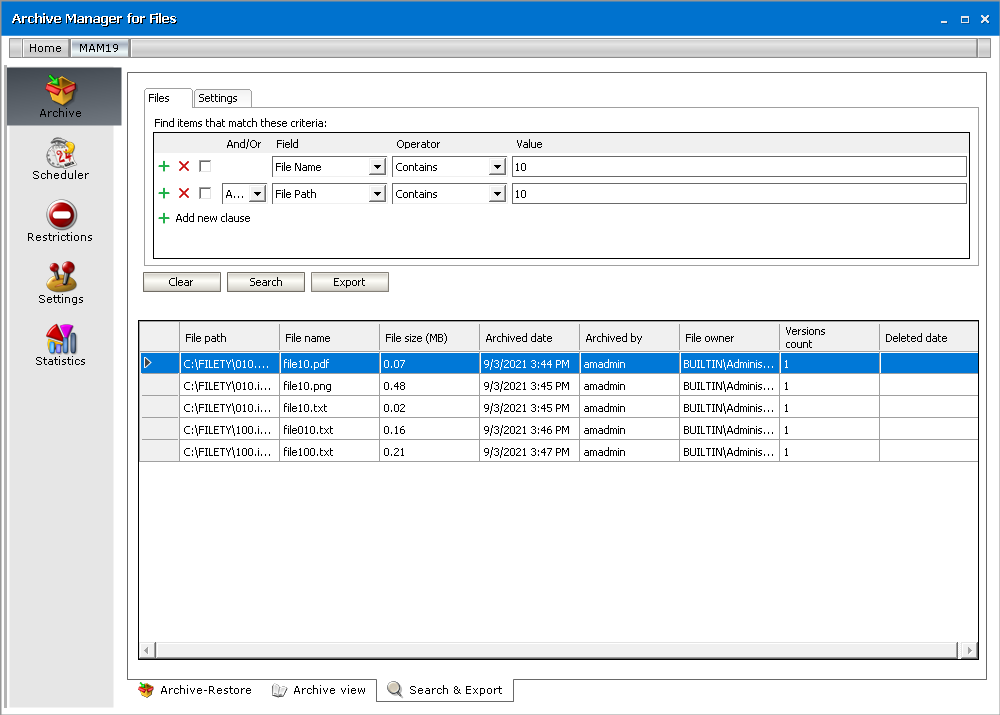Open the Restrictions sidebar icon
The height and width of the screenshot is (715, 1000).
[x=61, y=221]
